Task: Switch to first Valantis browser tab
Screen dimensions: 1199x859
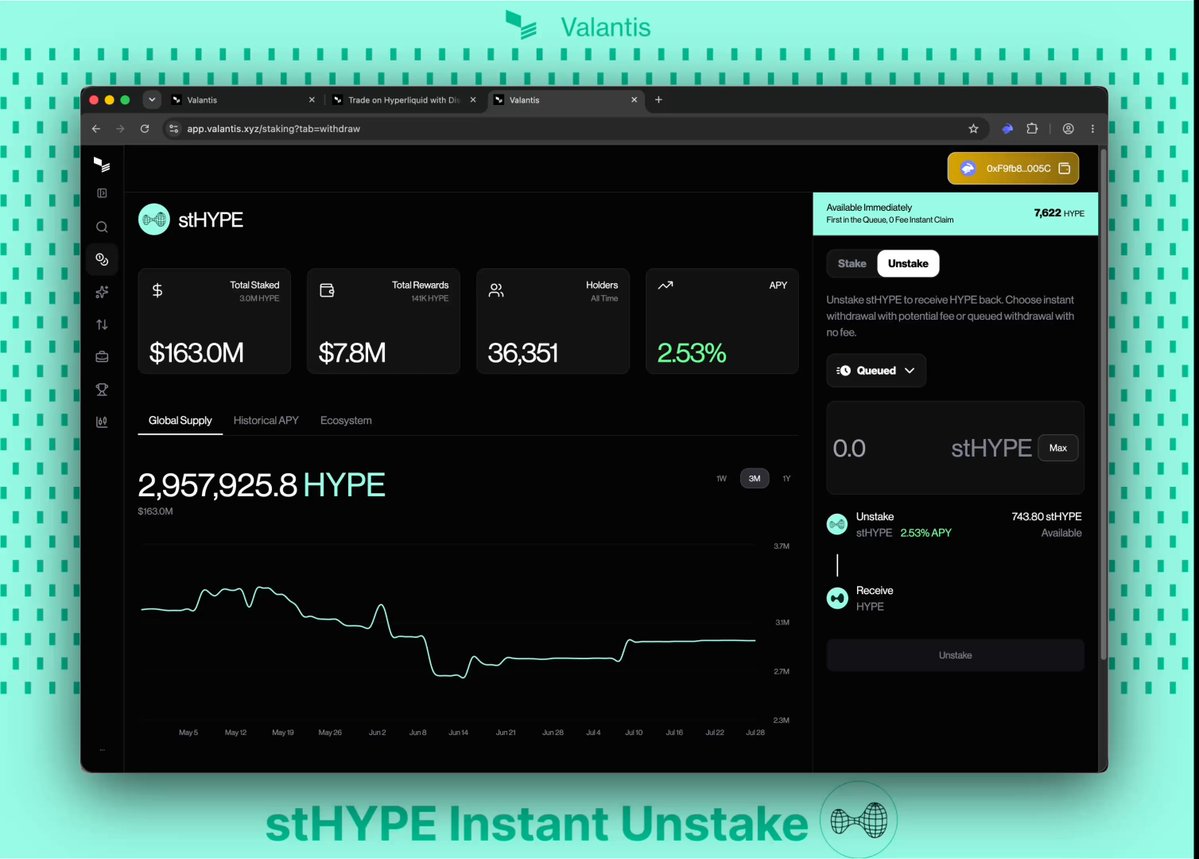Action: [x=243, y=99]
